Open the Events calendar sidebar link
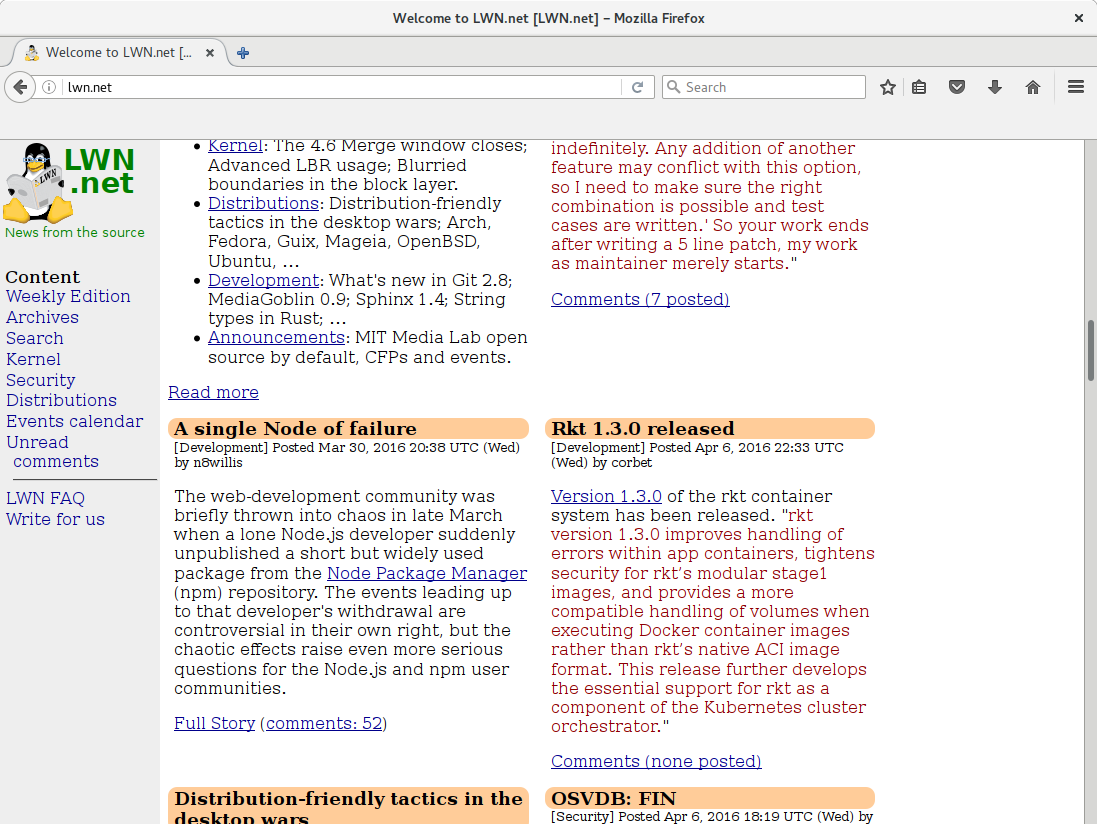The width and height of the screenshot is (1097, 824). point(74,421)
